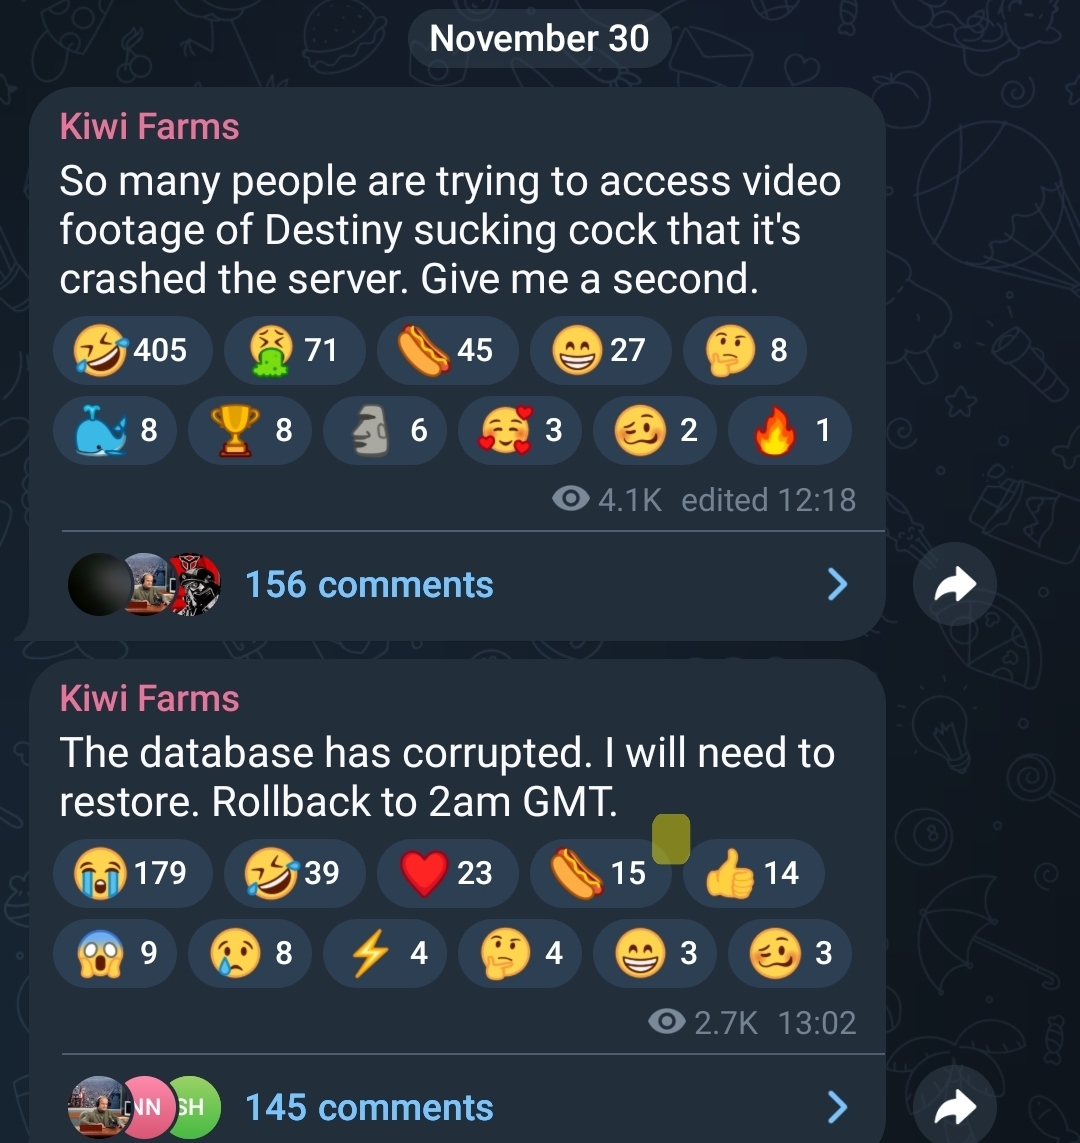Tap the crying emoji reaction with 179
The height and width of the screenshot is (1143, 1080).
(x=133, y=873)
